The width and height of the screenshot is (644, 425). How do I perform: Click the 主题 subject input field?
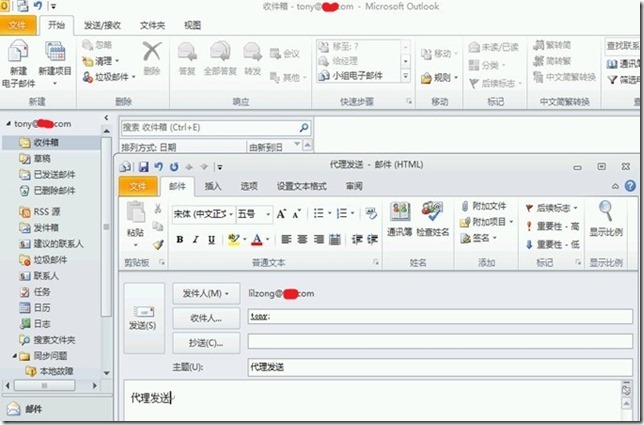[x=440, y=367]
